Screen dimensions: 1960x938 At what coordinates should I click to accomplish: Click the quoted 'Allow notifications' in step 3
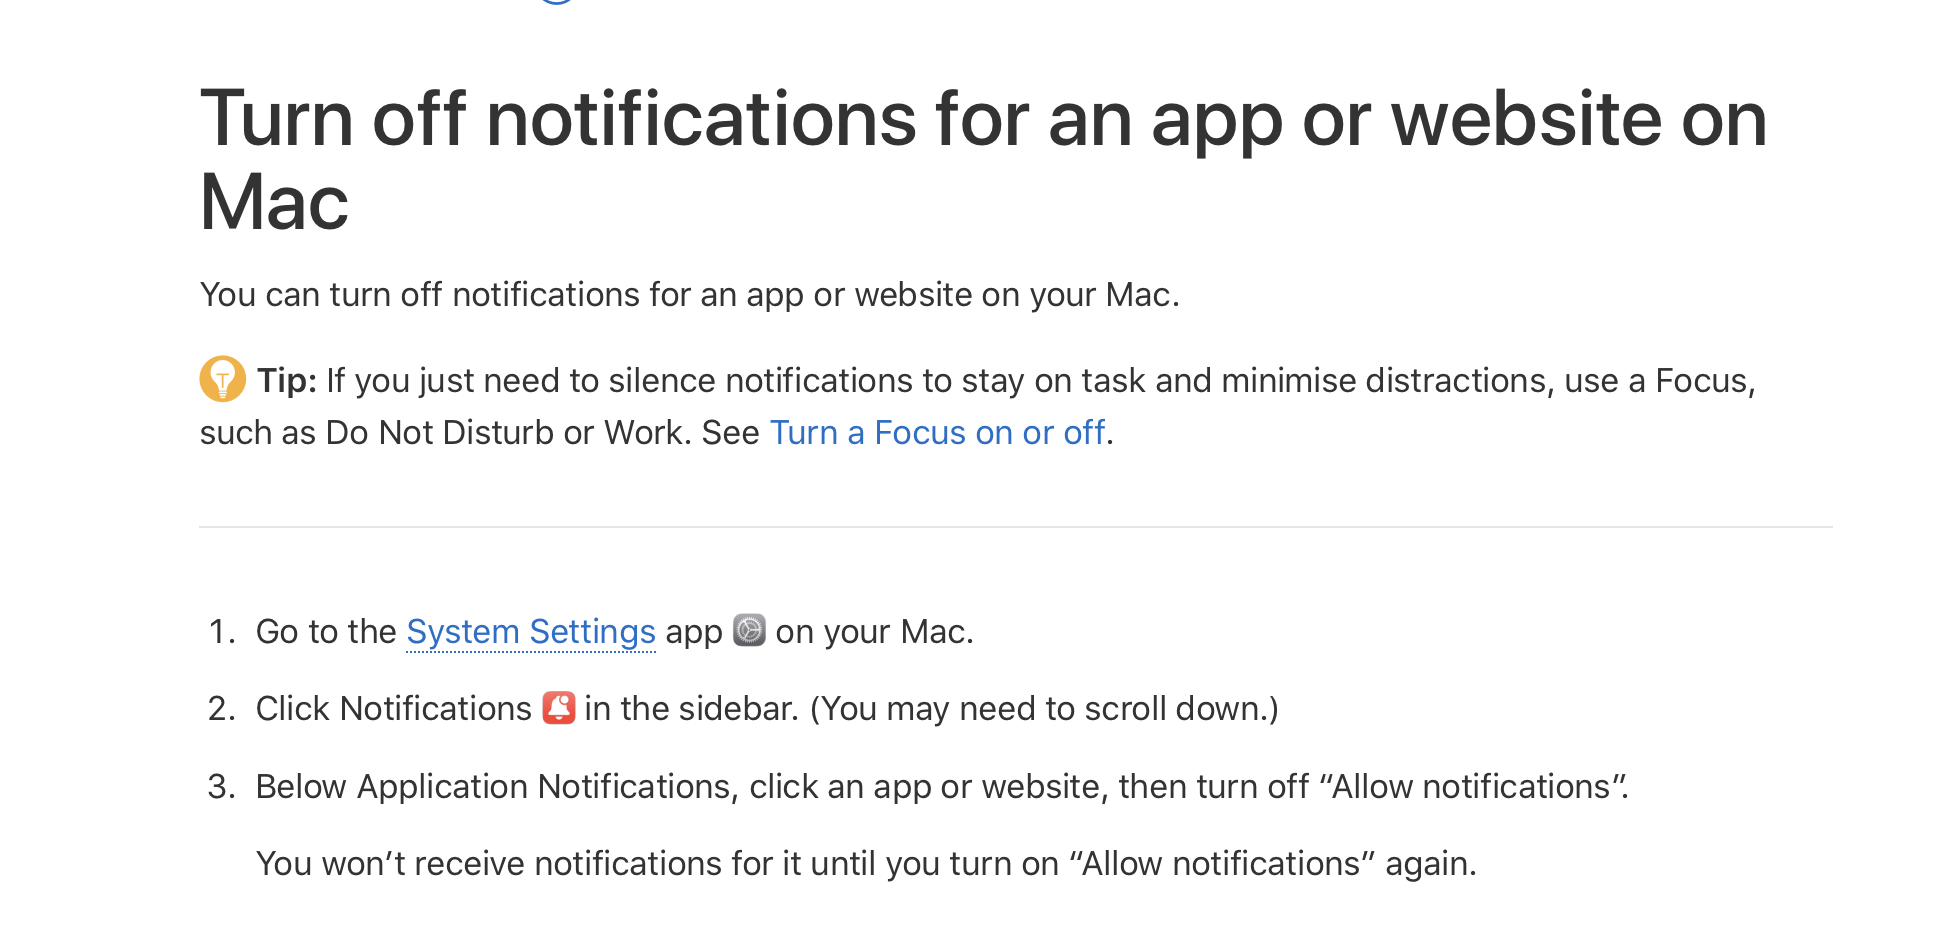tap(1470, 787)
